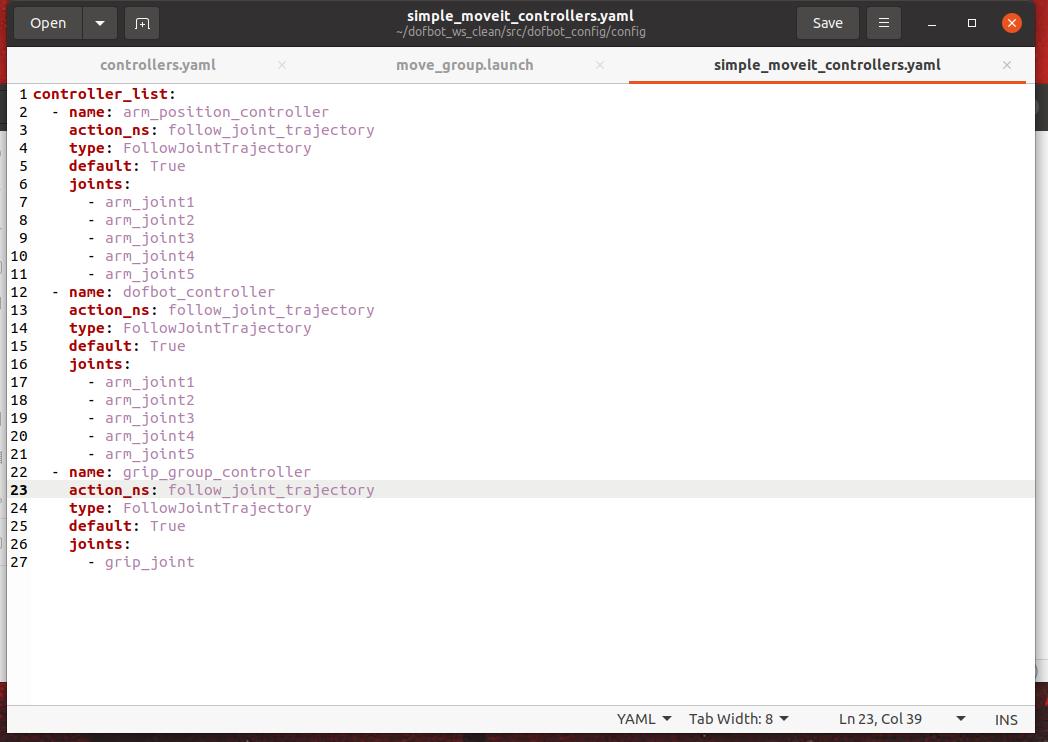Open the Ln 23, Col 39 dropdown
The height and width of the screenshot is (742, 1048).
[902, 719]
